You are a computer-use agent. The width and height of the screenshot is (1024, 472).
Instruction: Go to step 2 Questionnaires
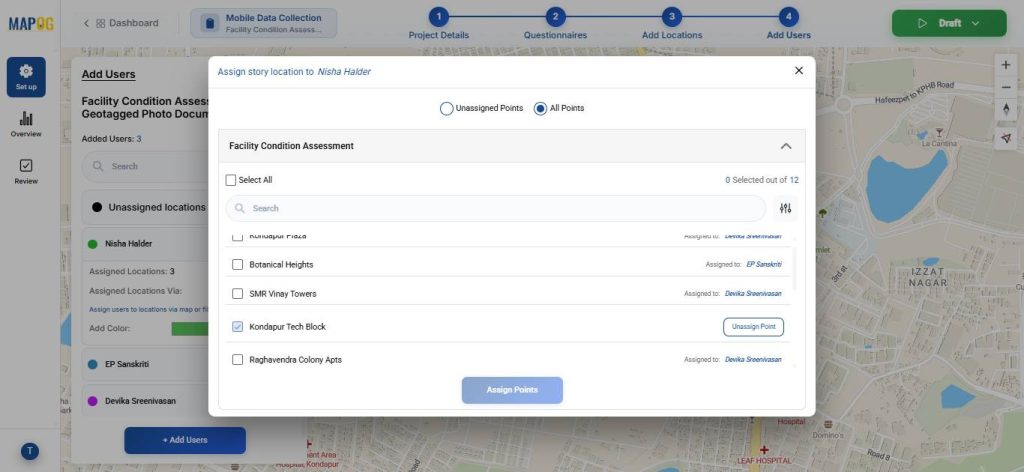(x=555, y=17)
